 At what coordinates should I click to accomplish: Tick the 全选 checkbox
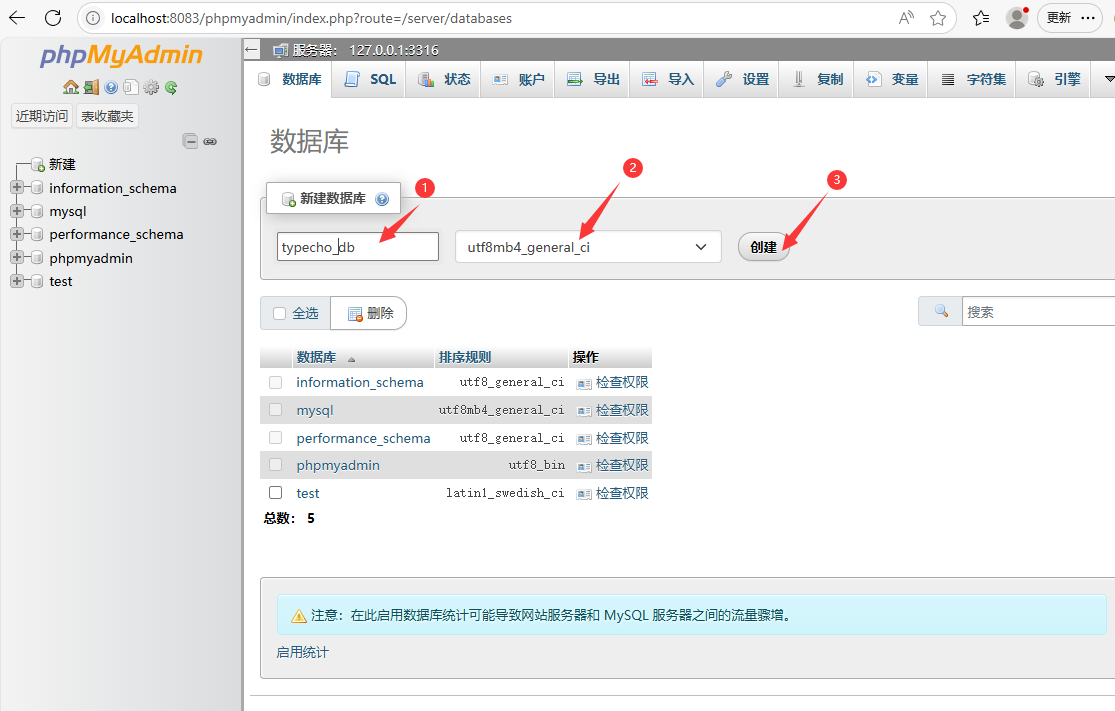[279, 314]
